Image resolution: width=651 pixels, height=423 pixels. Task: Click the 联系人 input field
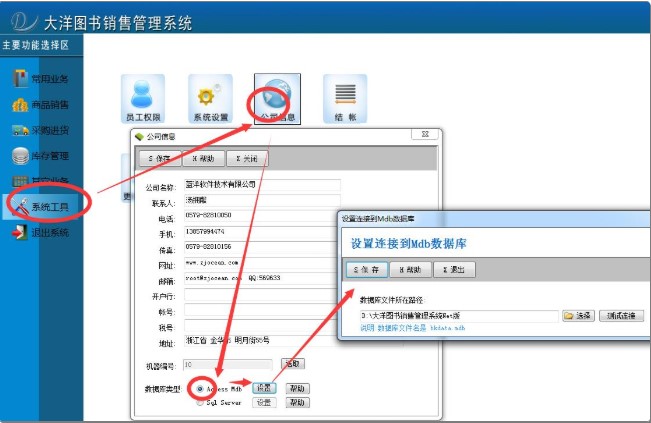pos(262,200)
